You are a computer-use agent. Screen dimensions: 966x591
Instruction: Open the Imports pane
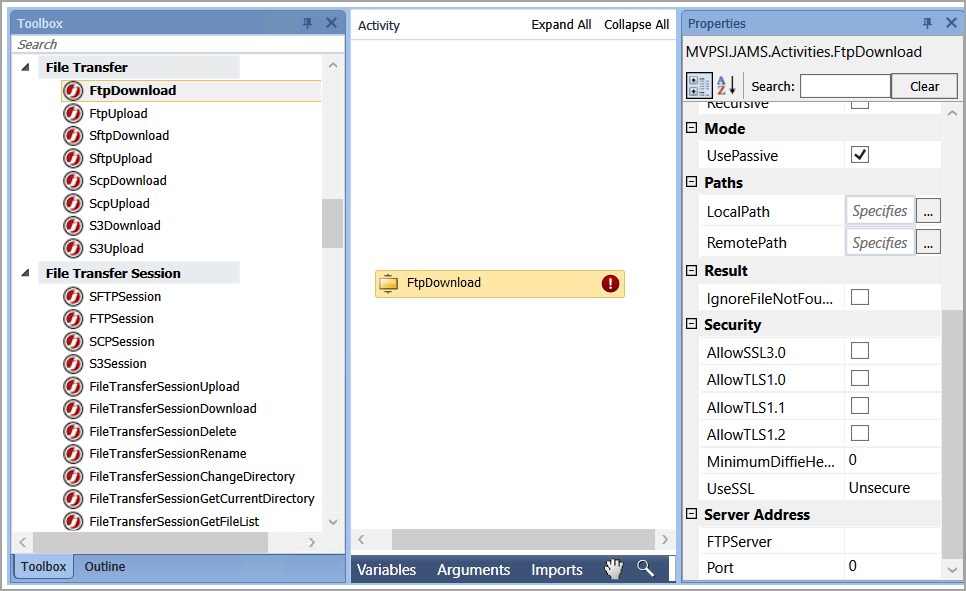[x=556, y=569]
